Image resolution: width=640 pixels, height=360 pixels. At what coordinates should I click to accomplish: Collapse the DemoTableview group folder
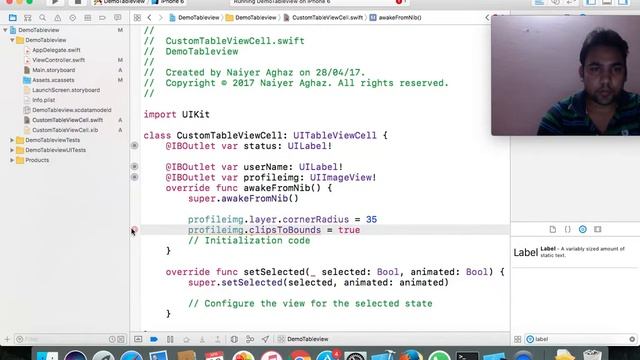(x=12, y=40)
